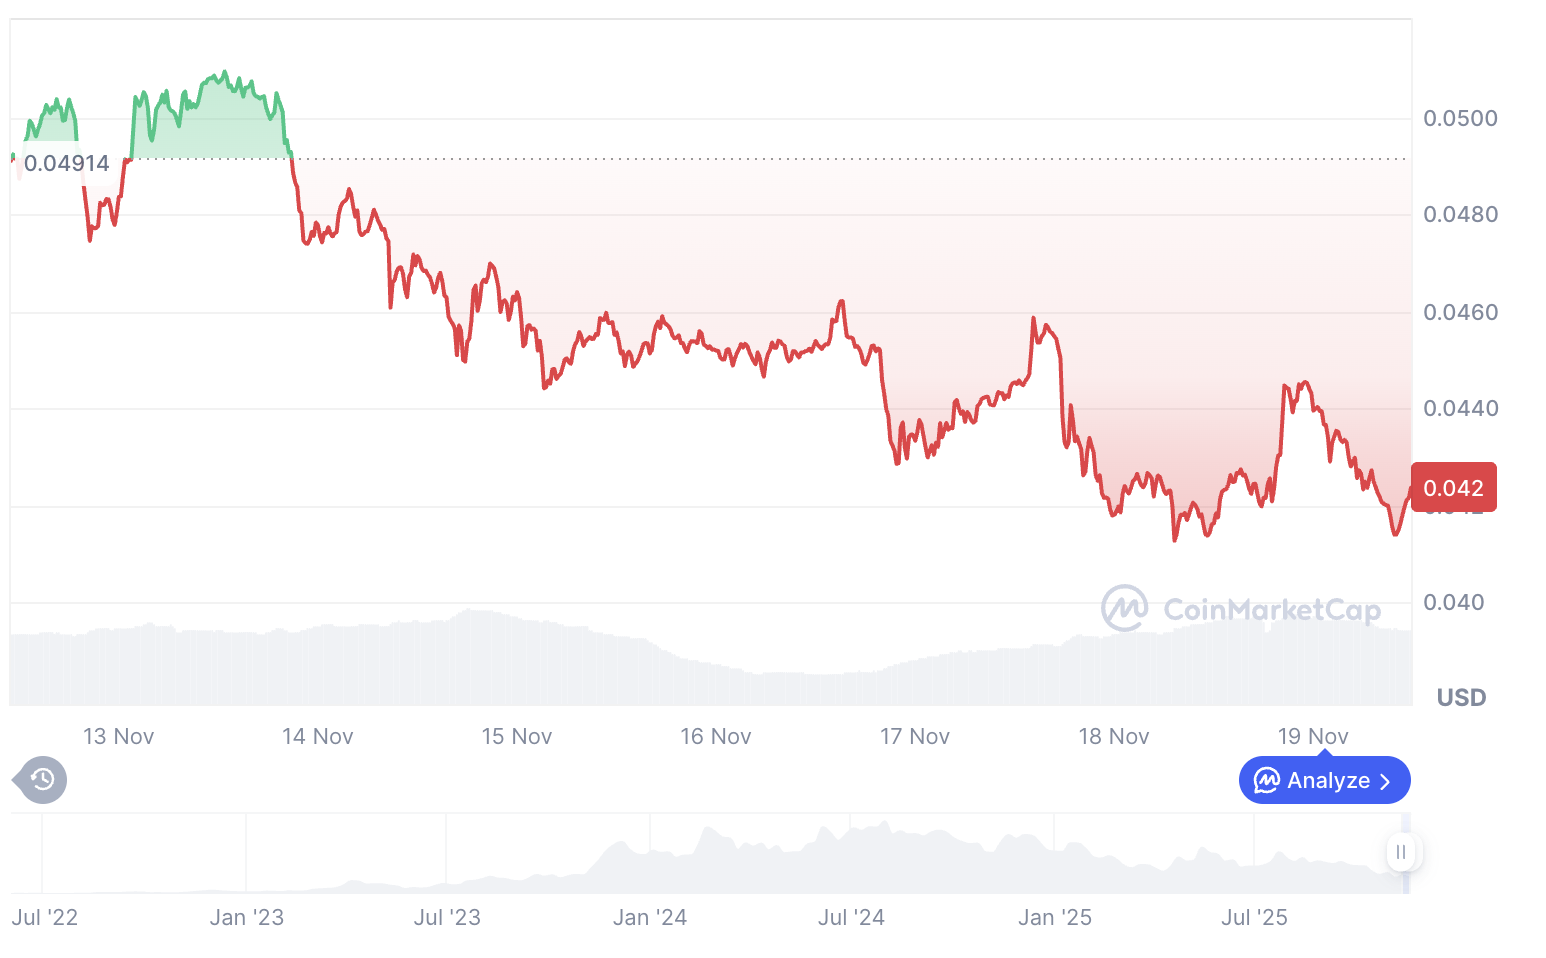Click the 0.04914 opening price label
The width and height of the screenshot is (1546, 958).
click(x=66, y=164)
